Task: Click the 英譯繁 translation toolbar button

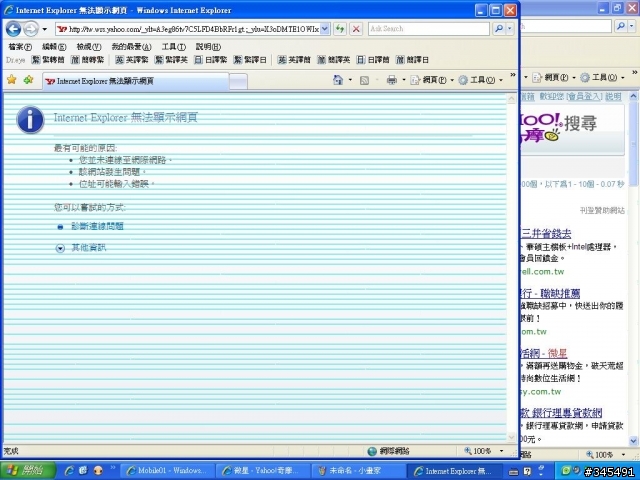Action: (x=131, y=60)
